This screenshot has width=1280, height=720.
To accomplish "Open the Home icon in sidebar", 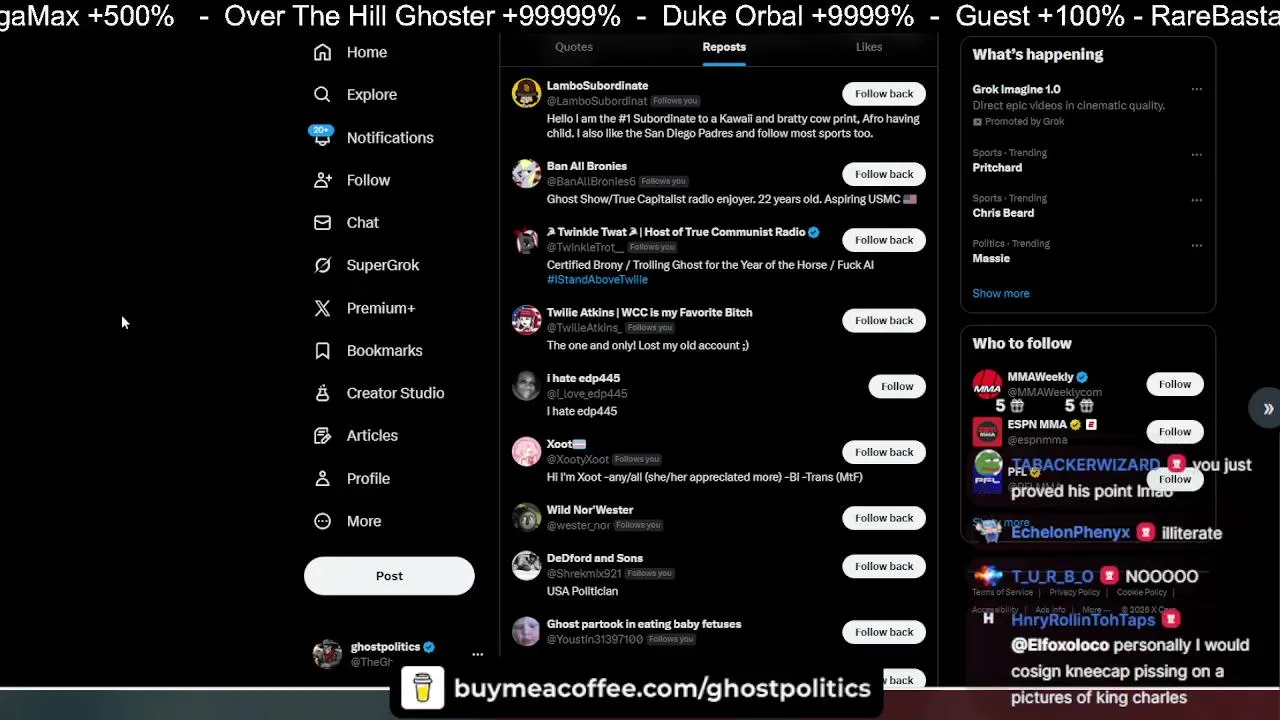I will 322,52.
